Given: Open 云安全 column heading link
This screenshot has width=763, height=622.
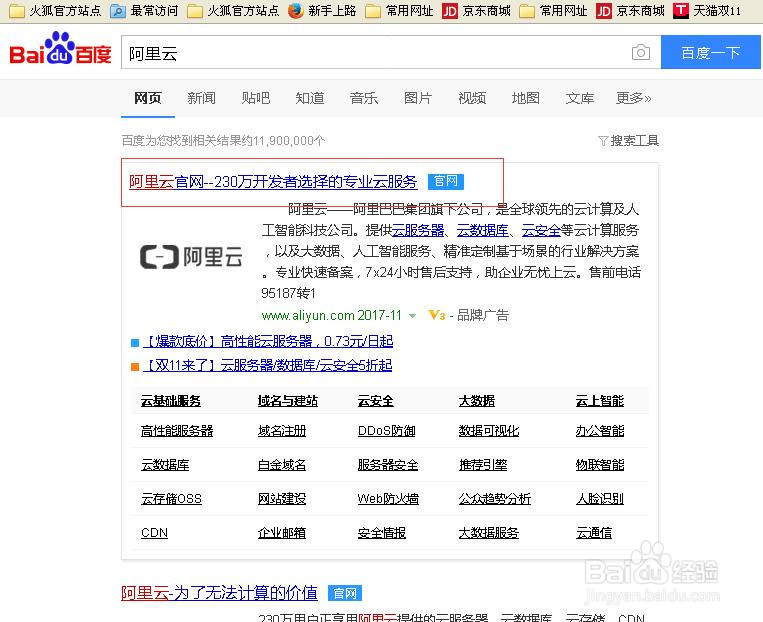Looking at the screenshot, I should tap(375, 401).
